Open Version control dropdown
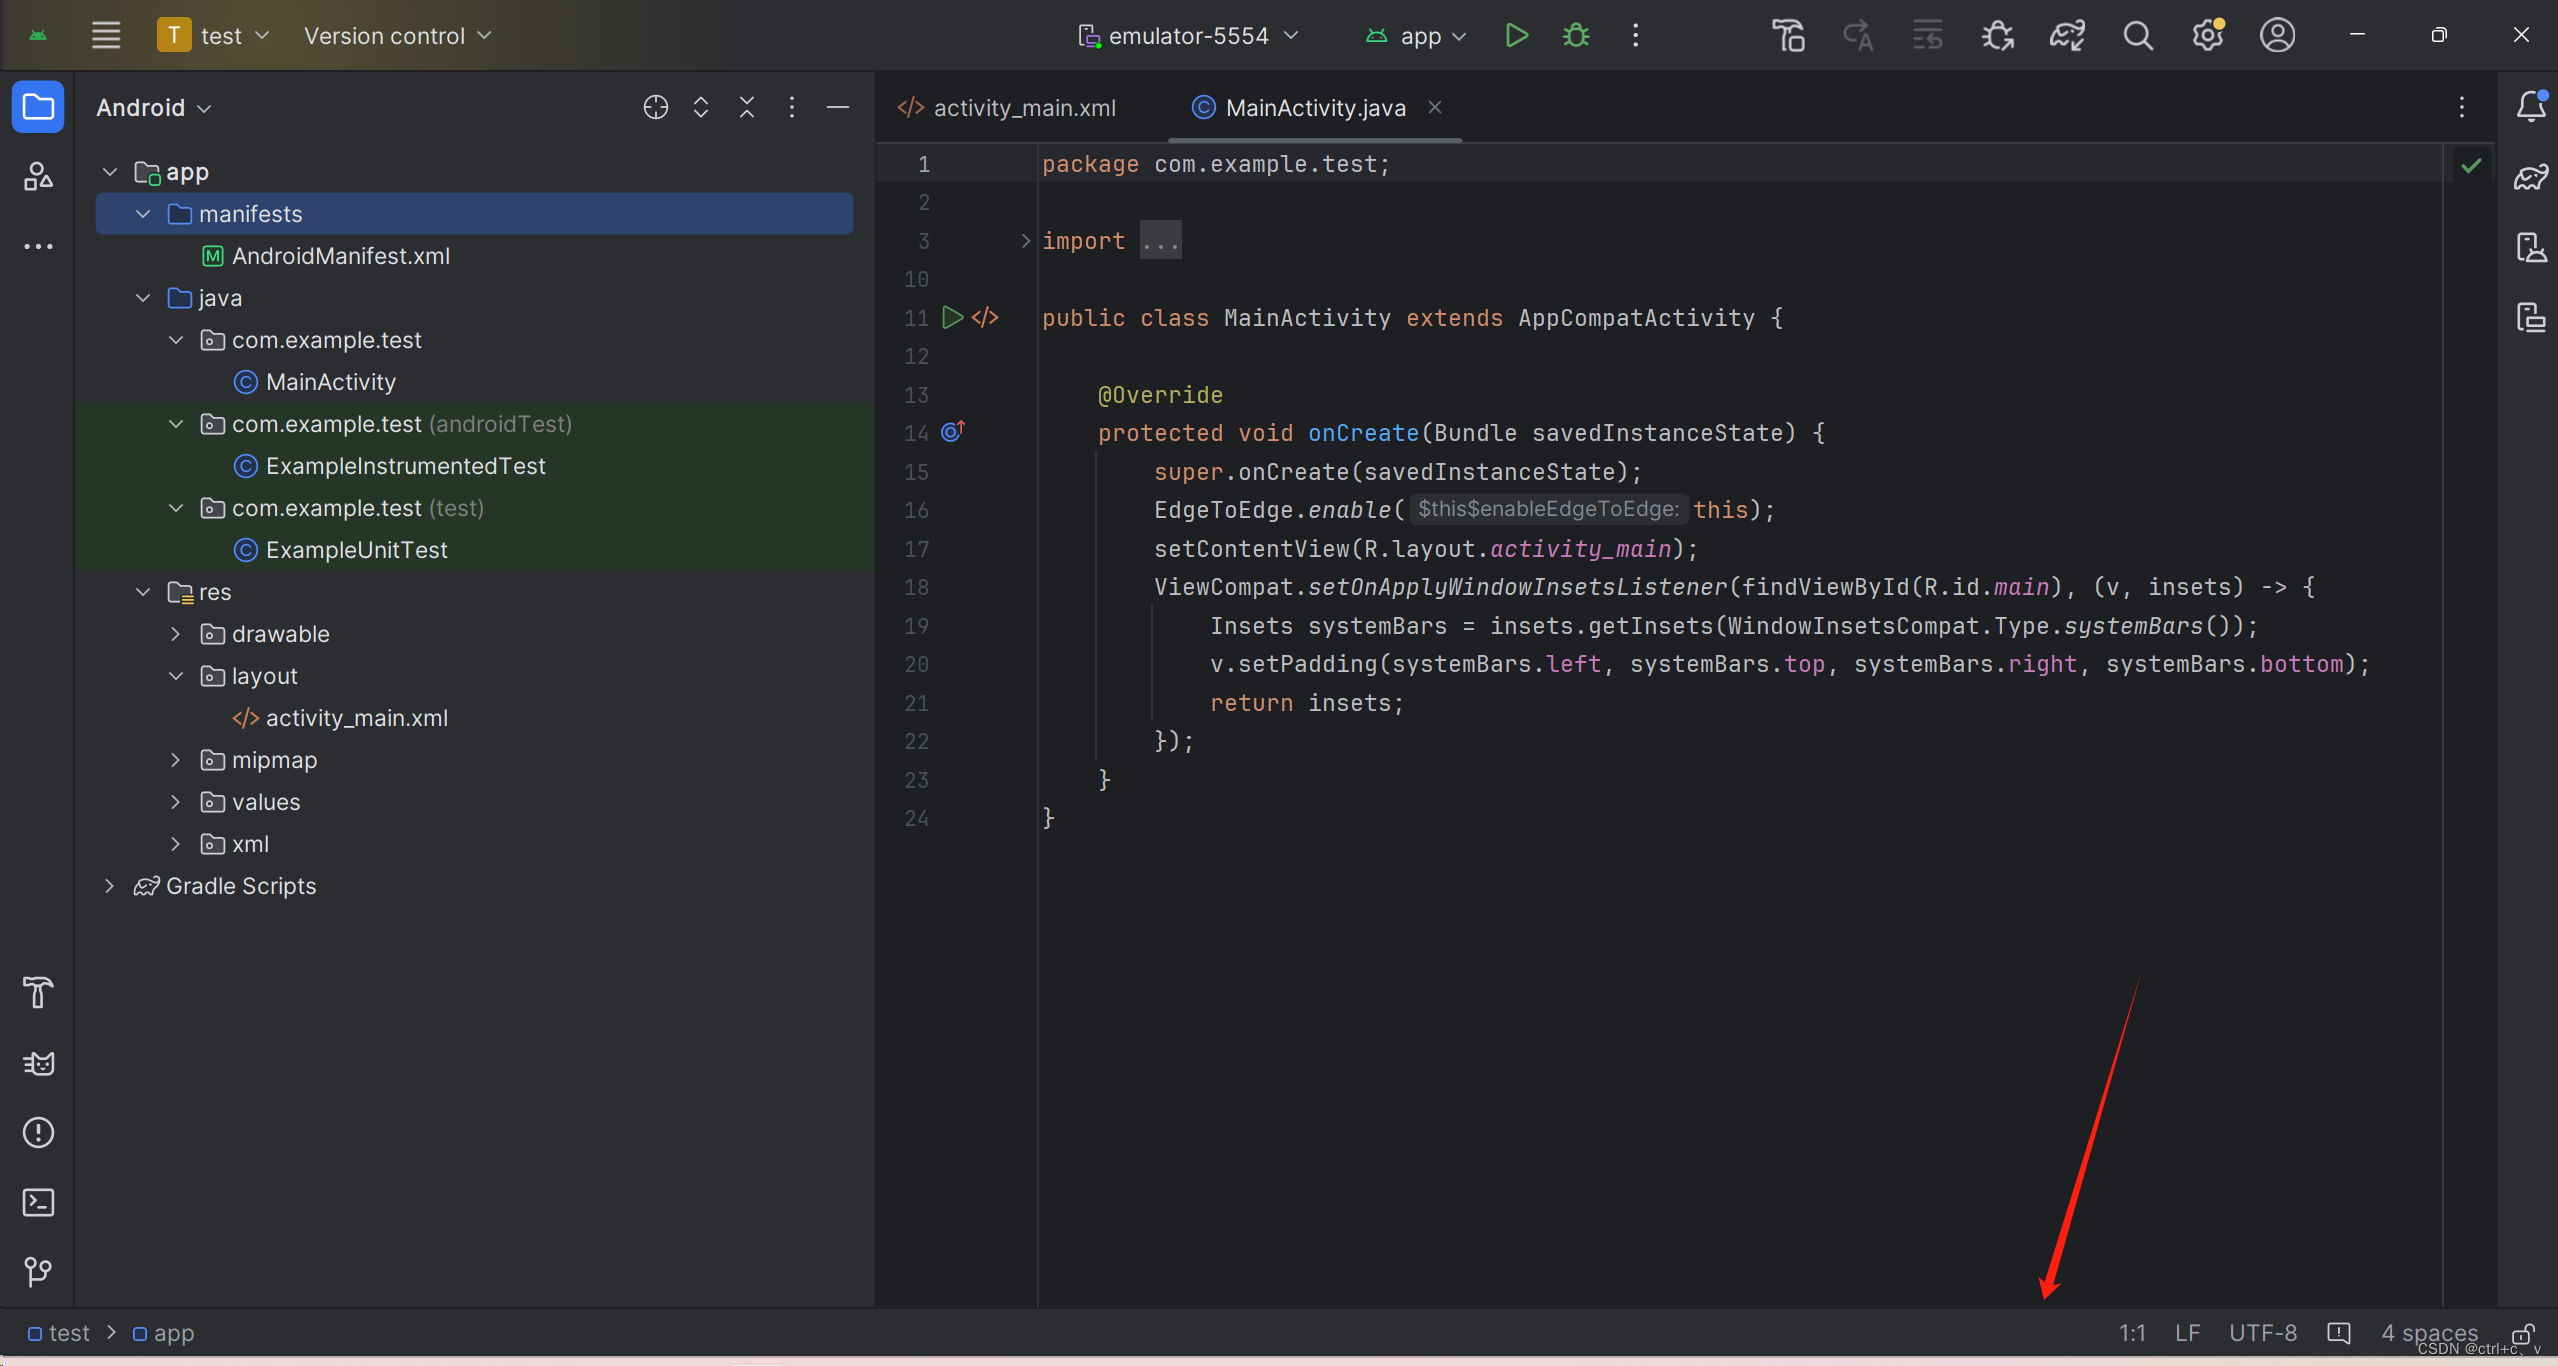 tap(398, 36)
